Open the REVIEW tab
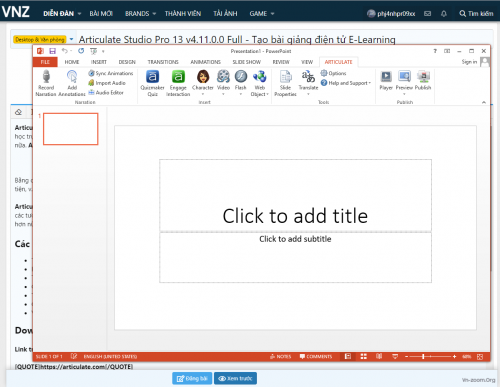The height and width of the screenshot is (387, 500). pyautogui.click(x=281, y=62)
